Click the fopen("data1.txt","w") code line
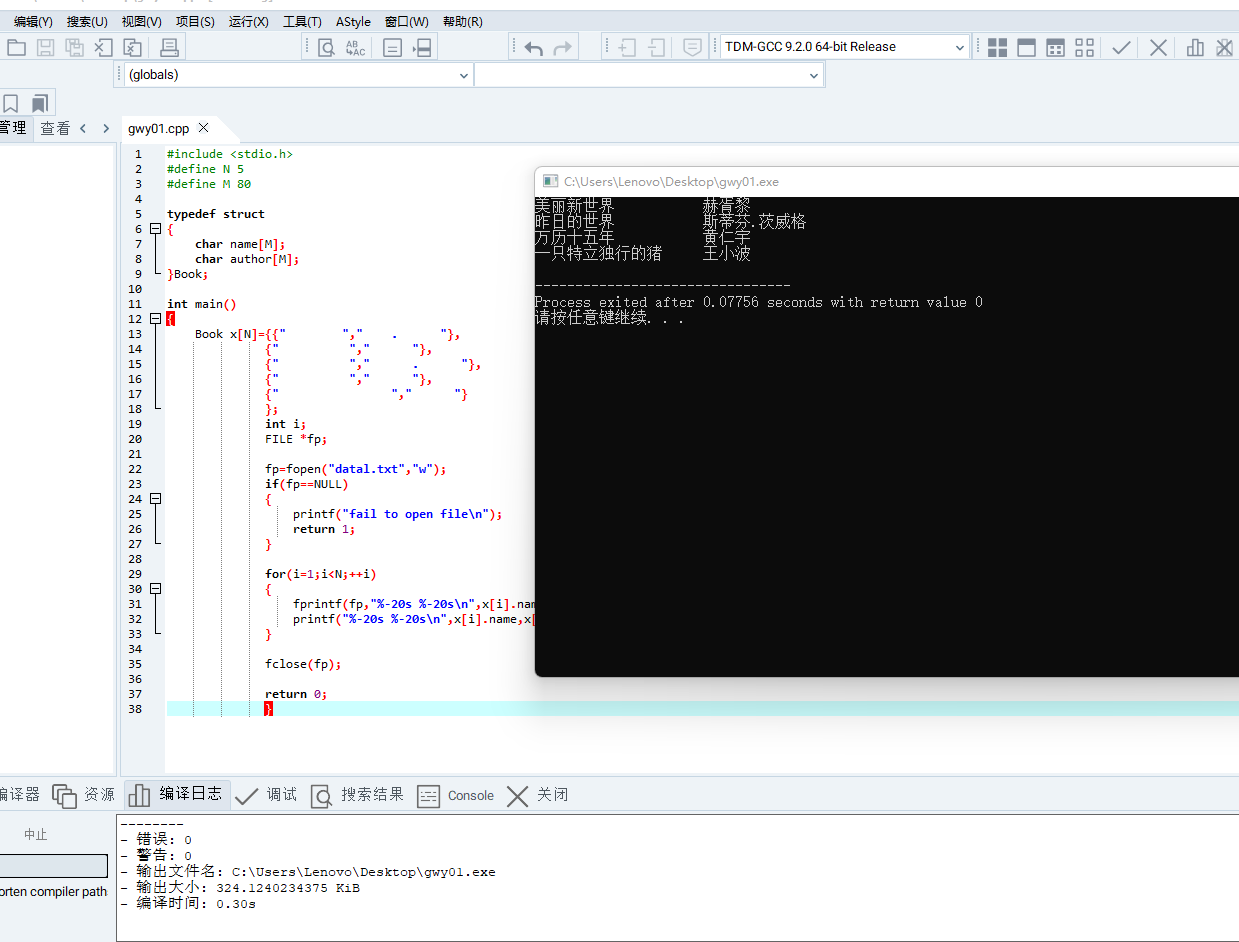 pos(355,469)
